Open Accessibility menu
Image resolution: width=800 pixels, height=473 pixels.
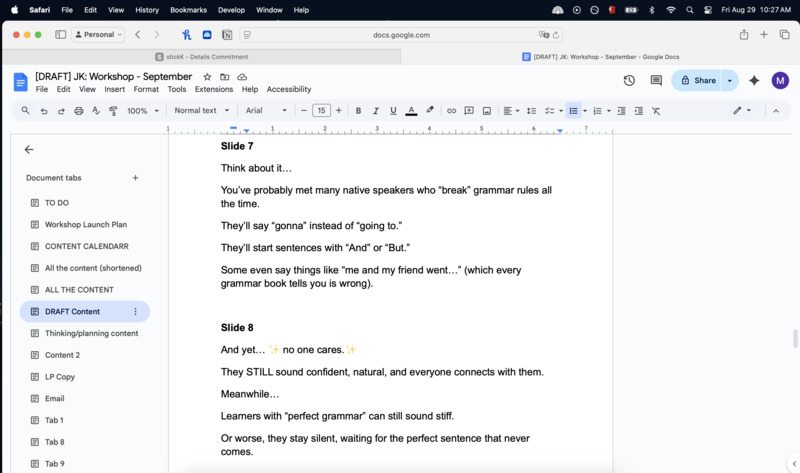click(x=289, y=89)
